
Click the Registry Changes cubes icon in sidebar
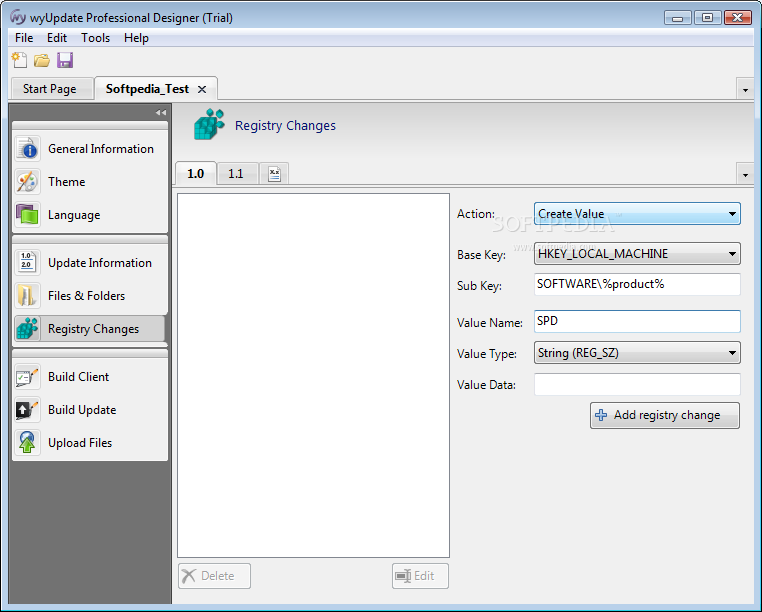(x=27, y=329)
